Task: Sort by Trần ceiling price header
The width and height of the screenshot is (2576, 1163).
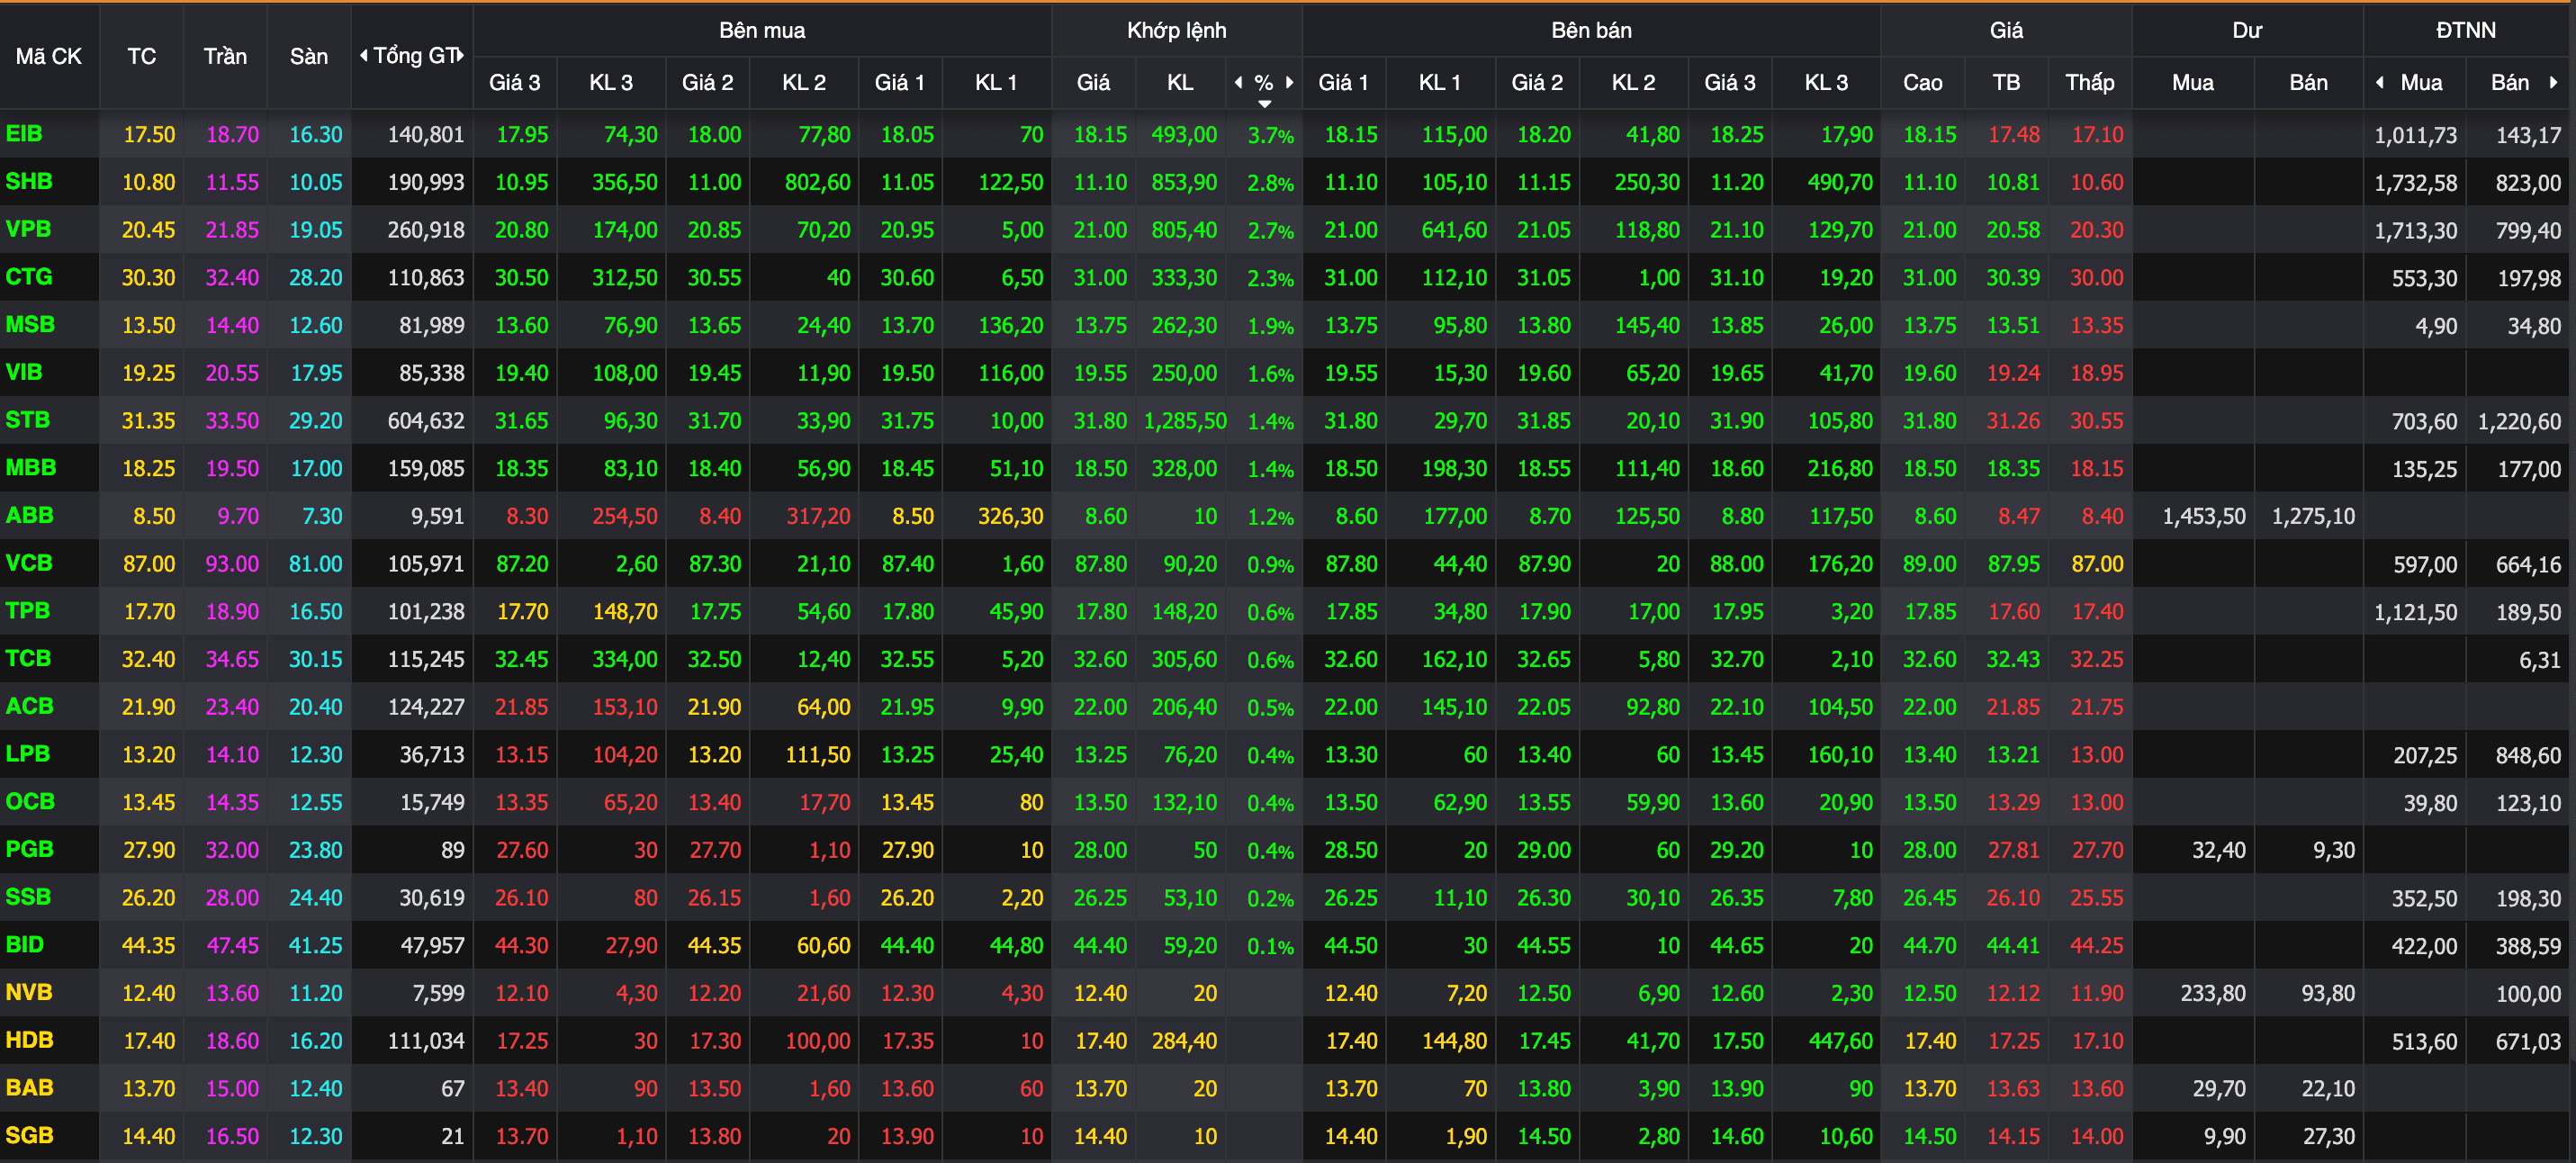Action: (225, 56)
